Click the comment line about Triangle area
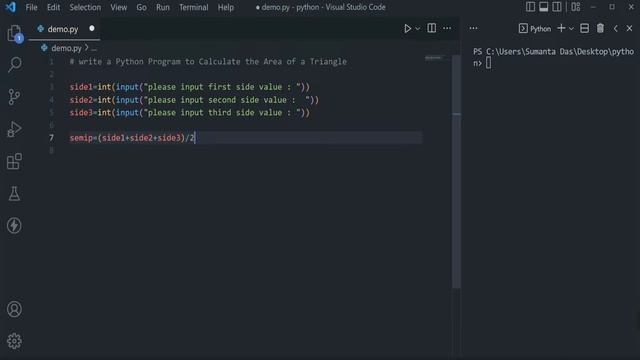 coord(208,62)
